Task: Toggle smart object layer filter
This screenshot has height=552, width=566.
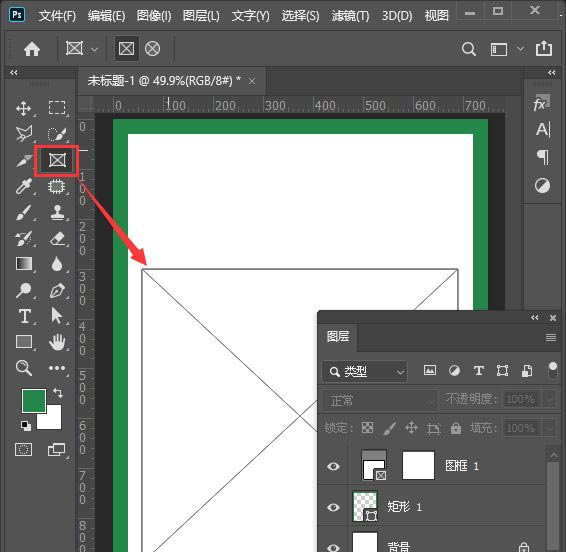Action: [527, 370]
